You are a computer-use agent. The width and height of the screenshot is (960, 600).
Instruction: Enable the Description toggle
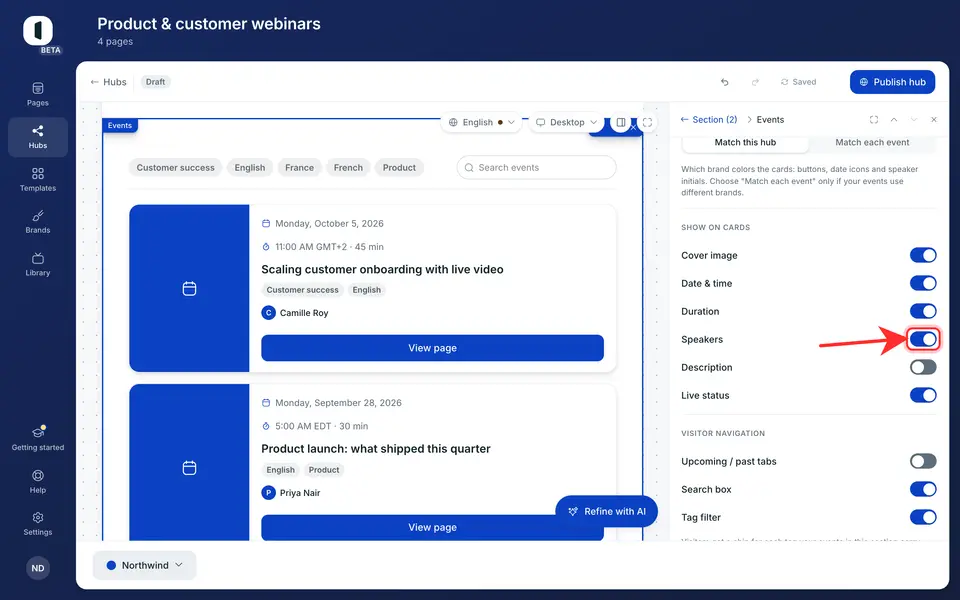[923, 367]
